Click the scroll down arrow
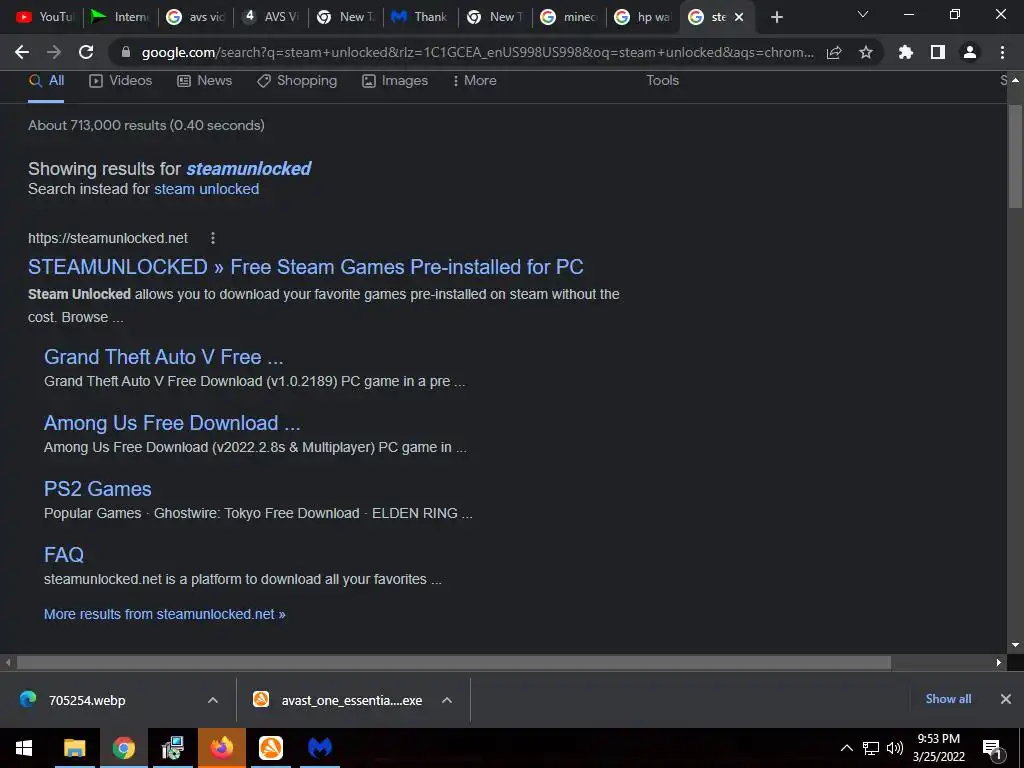 point(1015,645)
